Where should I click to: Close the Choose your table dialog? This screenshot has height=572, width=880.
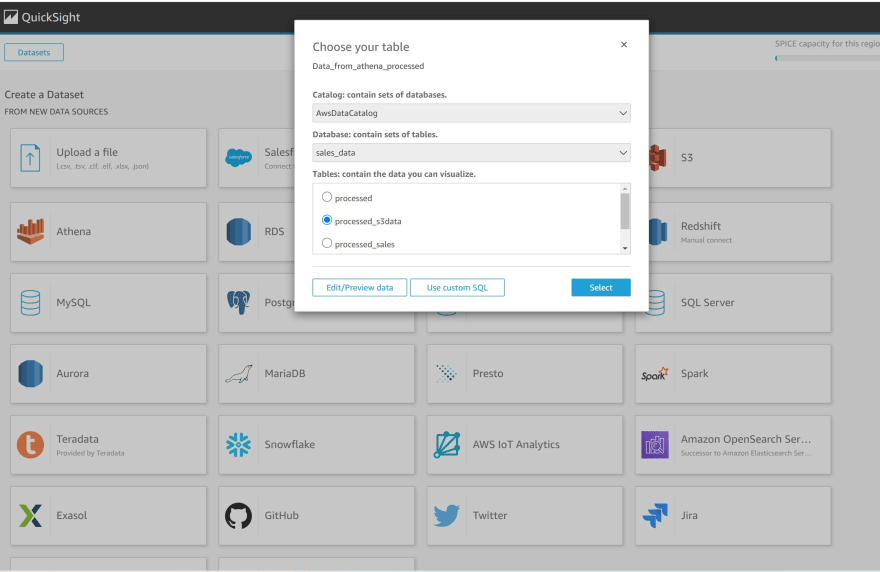click(x=624, y=44)
